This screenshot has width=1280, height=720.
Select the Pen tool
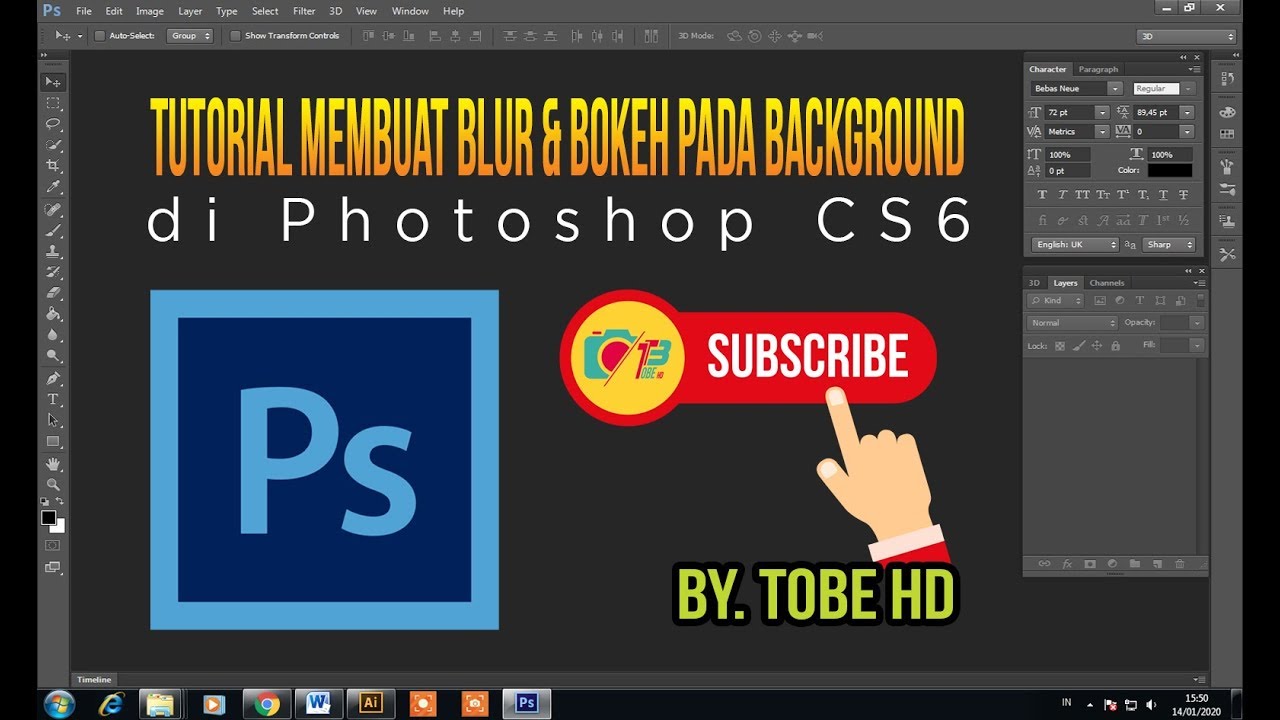[53, 379]
